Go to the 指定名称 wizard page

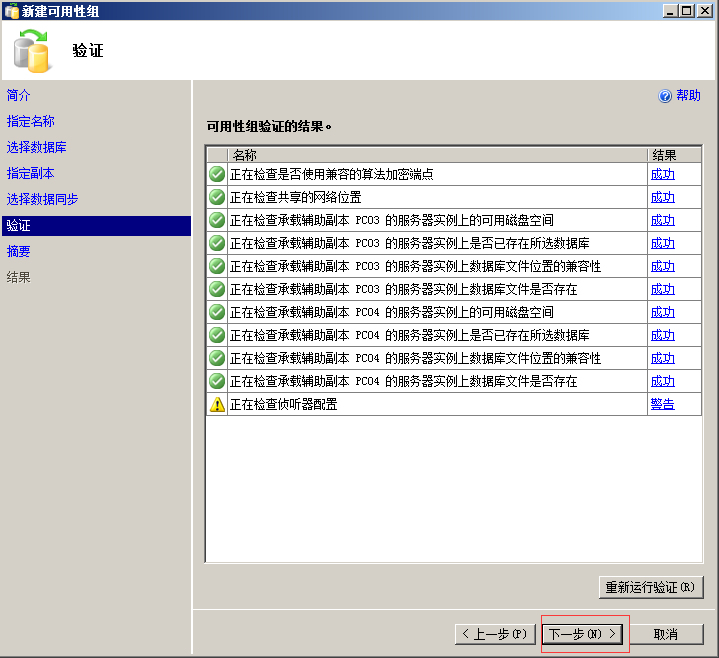click(31, 121)
